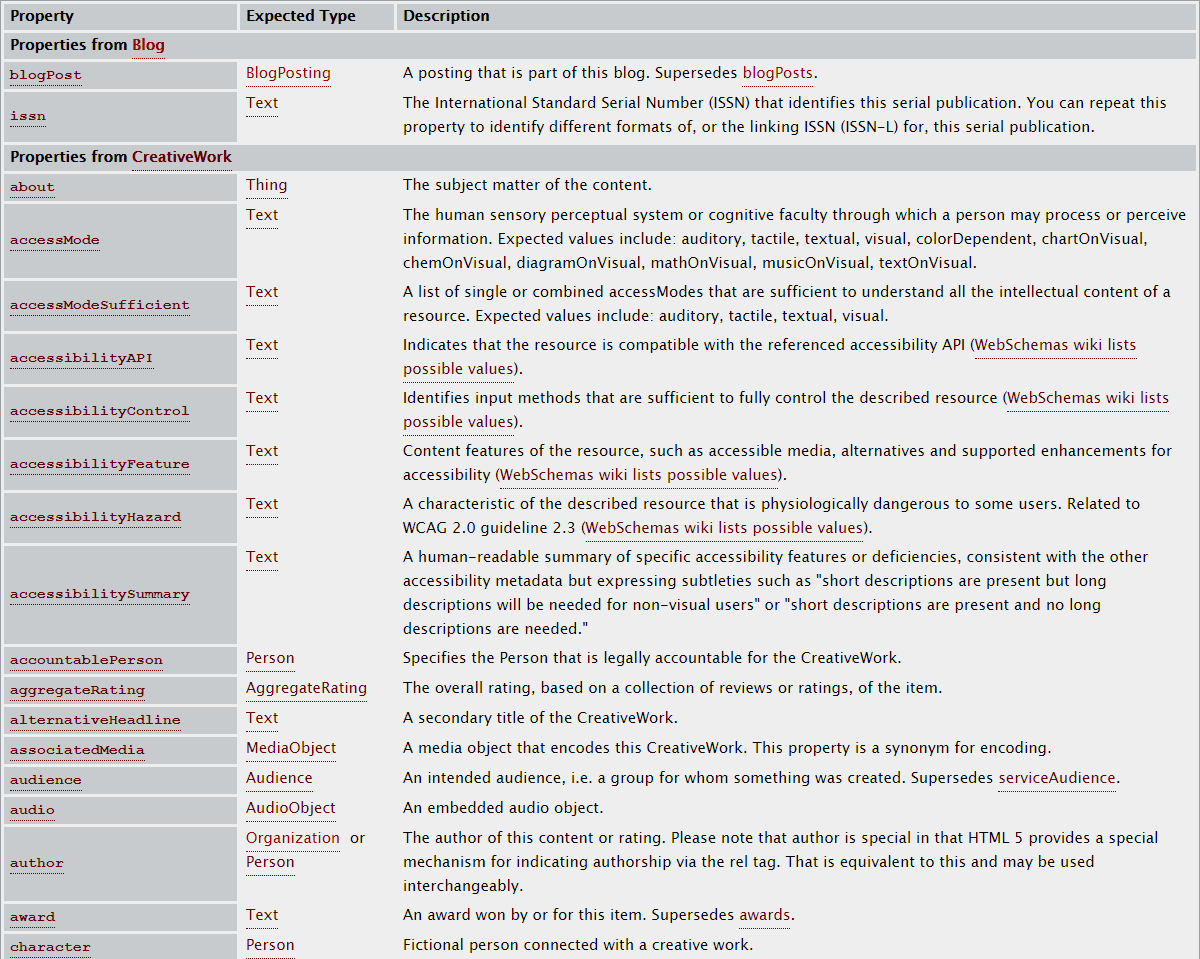Open the accessibilityAPI property link
Viewport: 1200px width, 959px height.
pyautogui.click(x=81, y=357)
